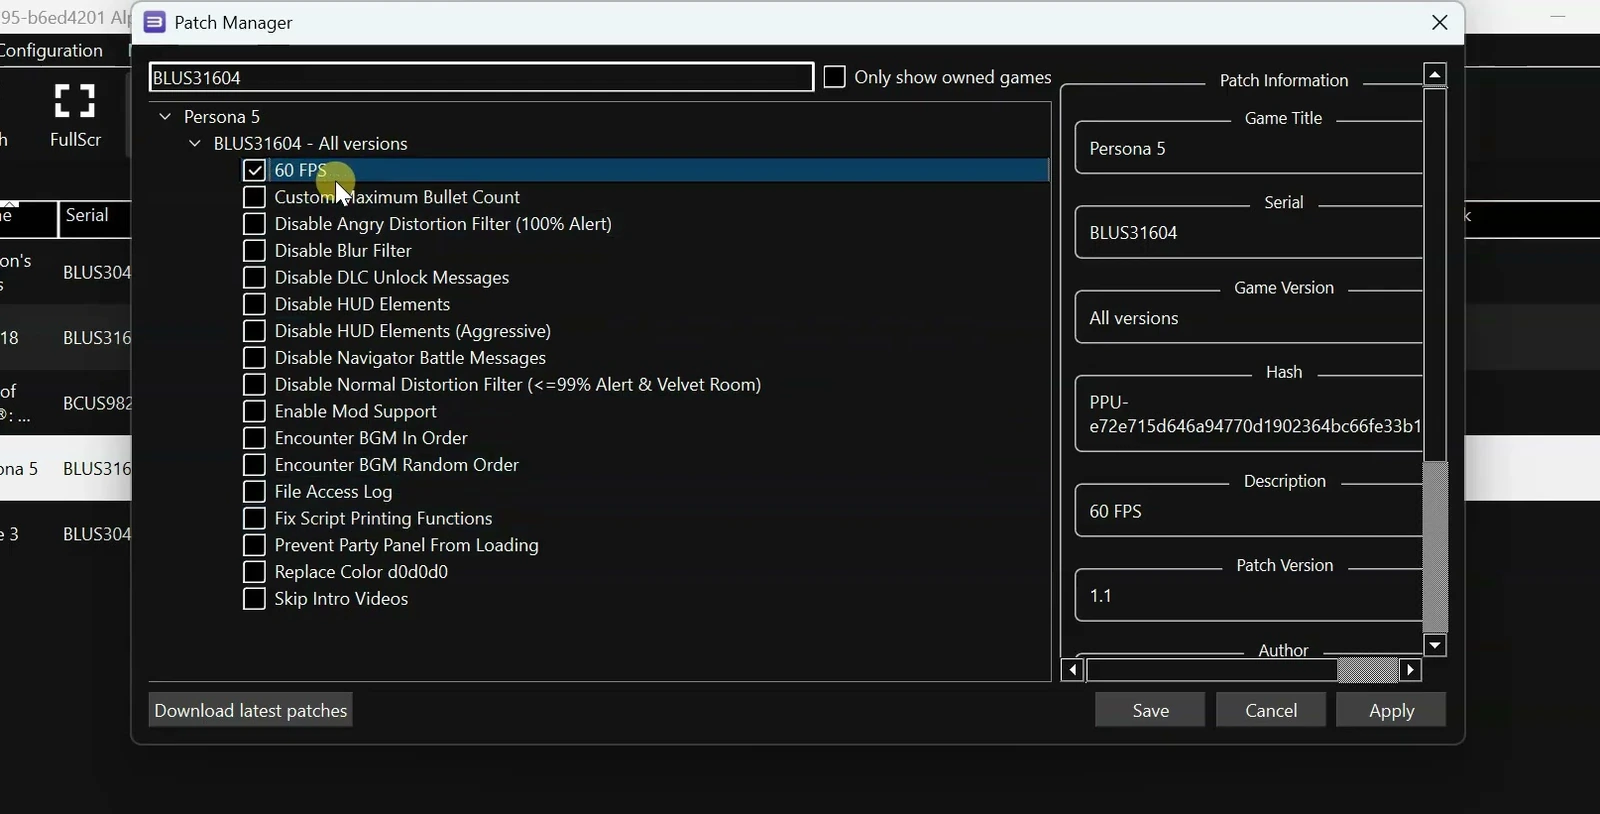
Task: Click the Cancel button
Action: tap(1271, 710)
